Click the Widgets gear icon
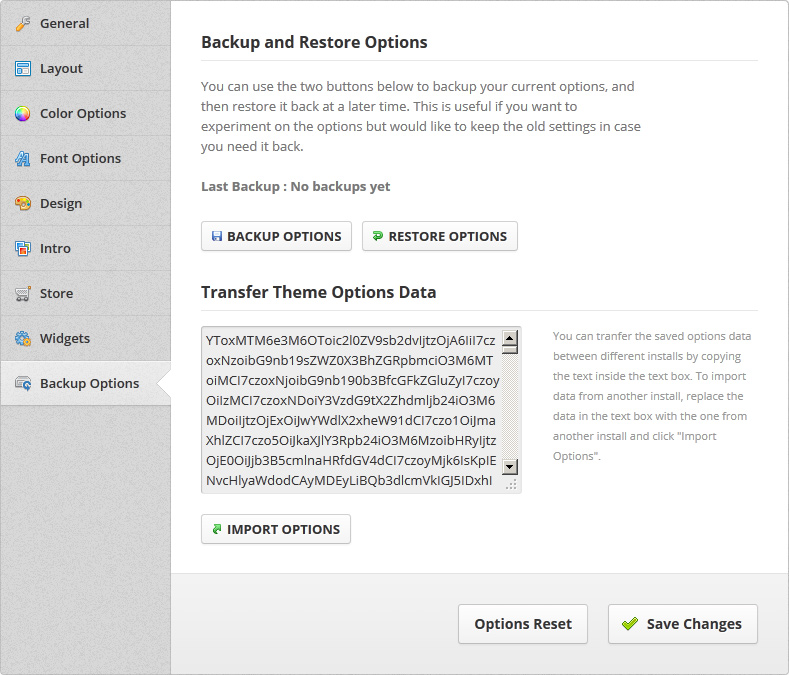Viewport: 789px width, 675px height. pos(23,338)
